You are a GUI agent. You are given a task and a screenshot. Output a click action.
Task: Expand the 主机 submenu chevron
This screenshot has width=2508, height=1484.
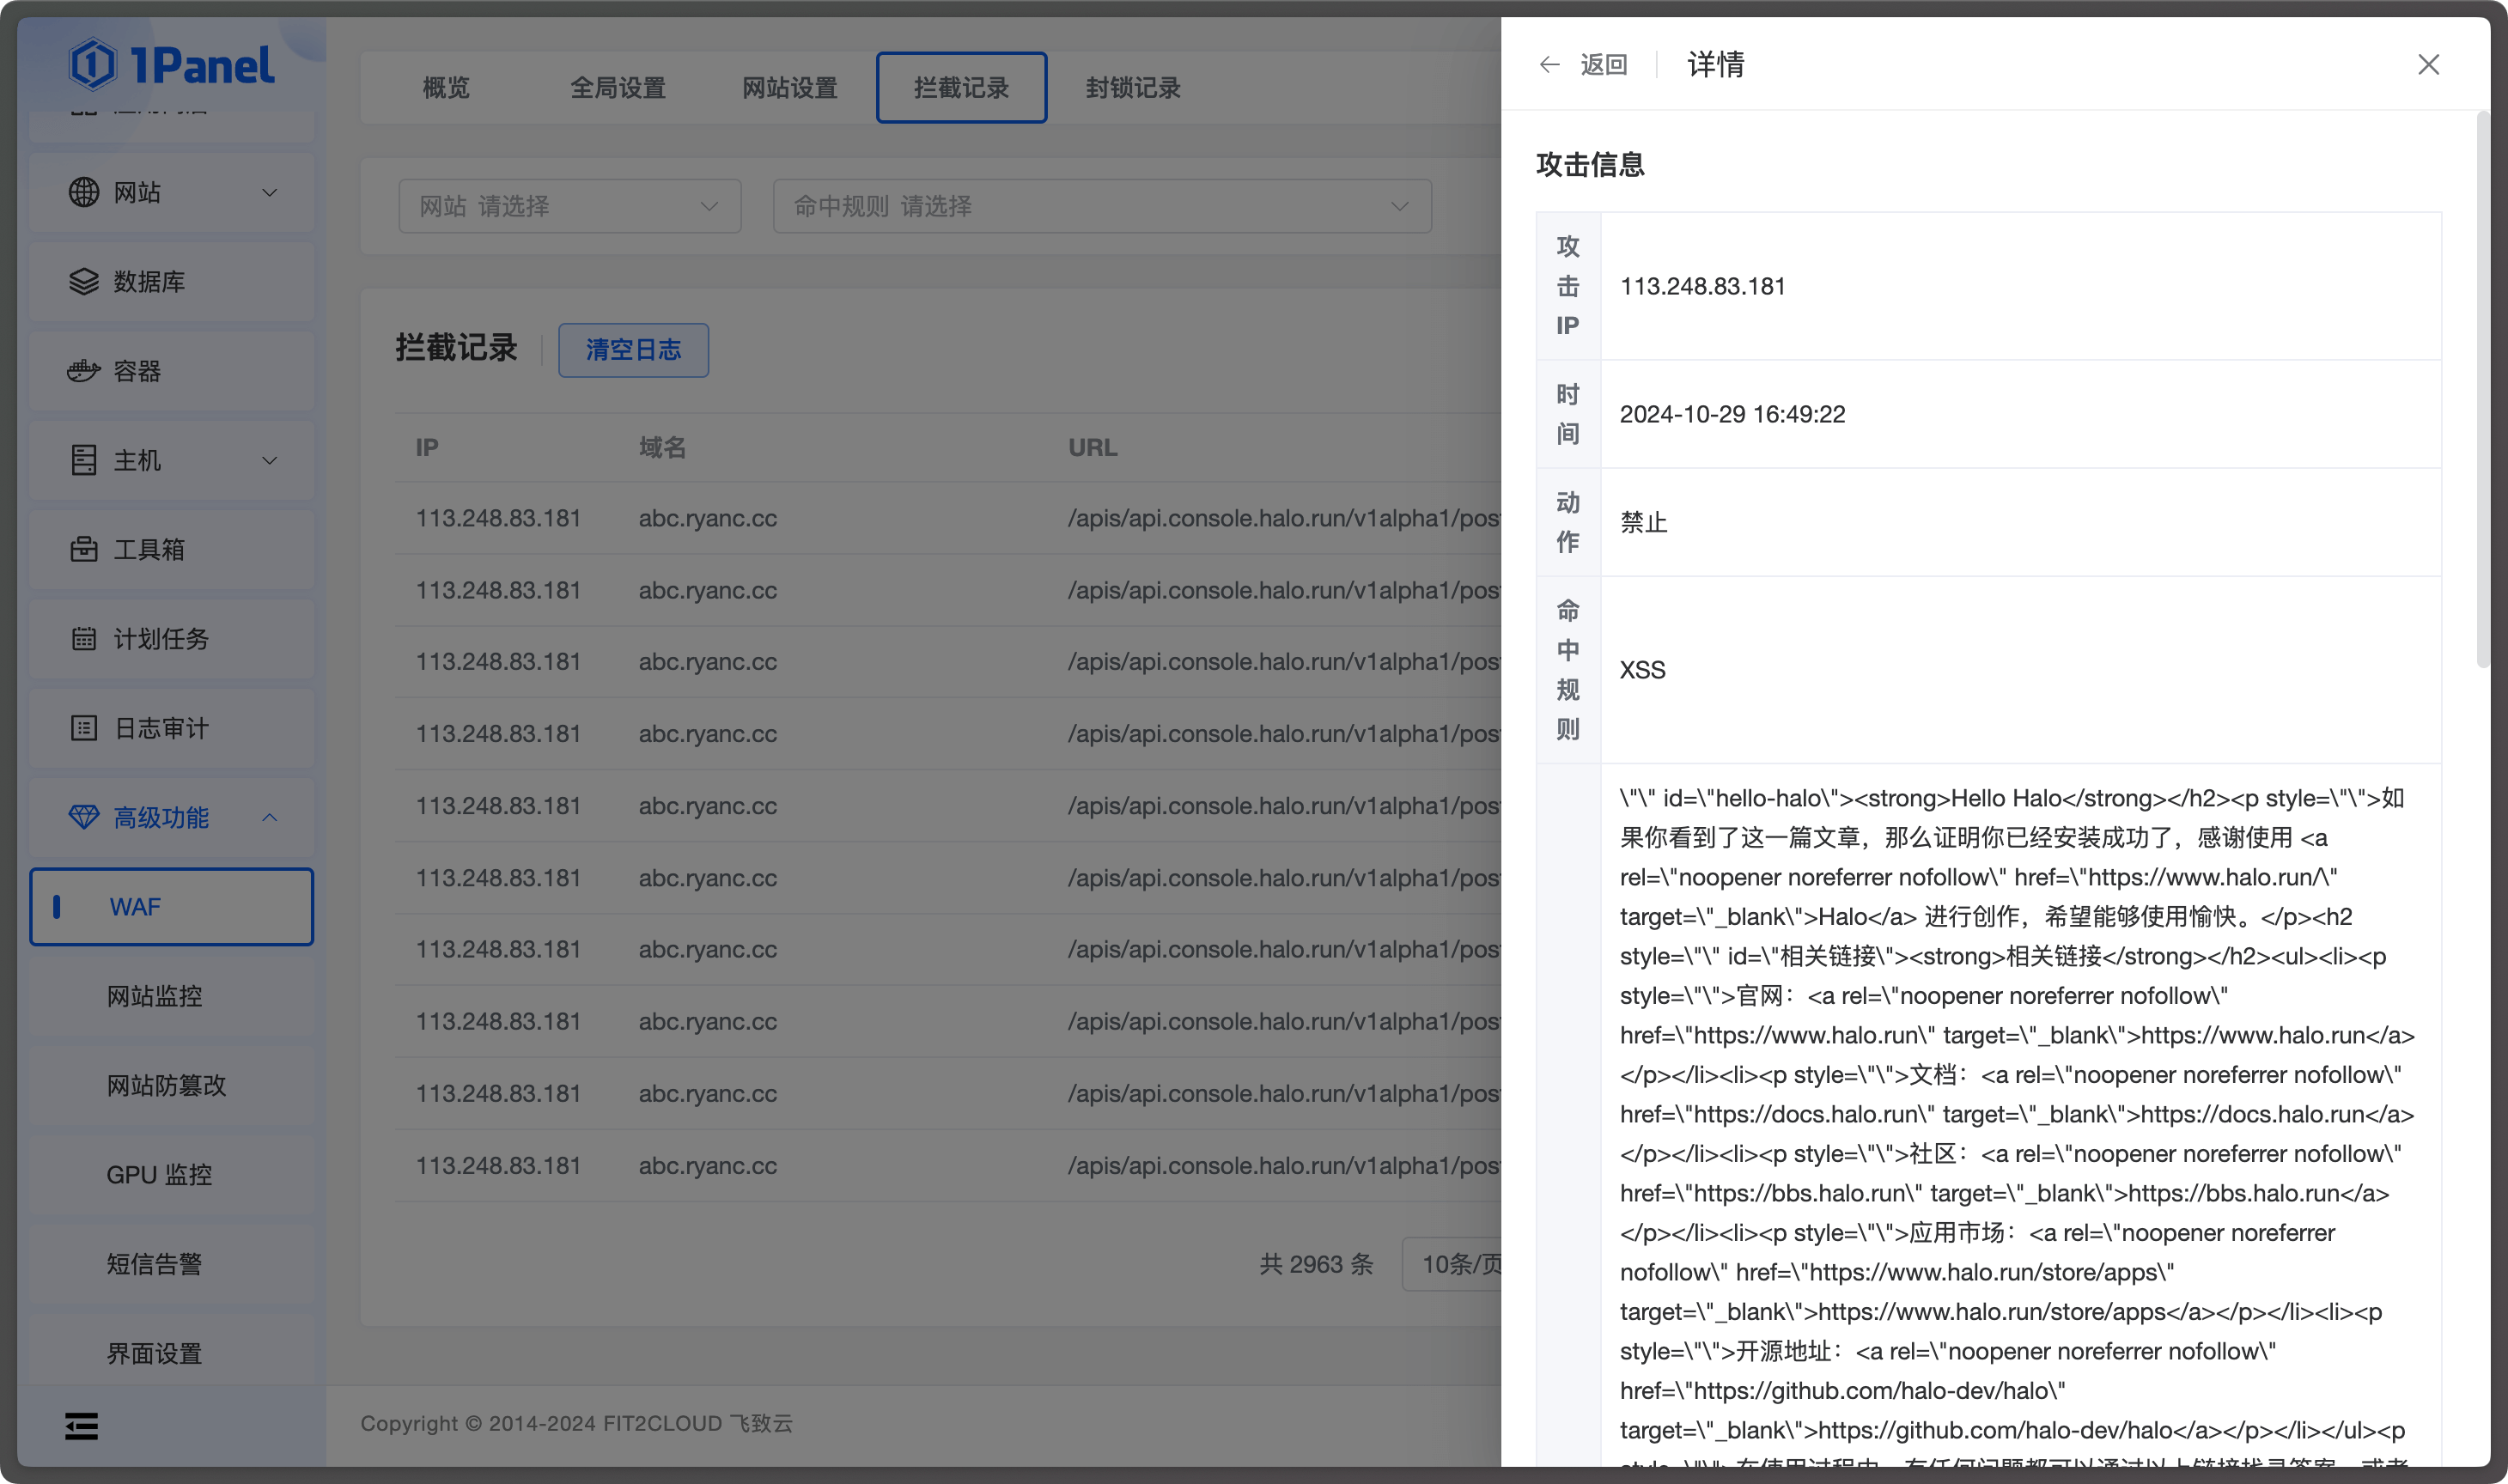tap(269, 461)
